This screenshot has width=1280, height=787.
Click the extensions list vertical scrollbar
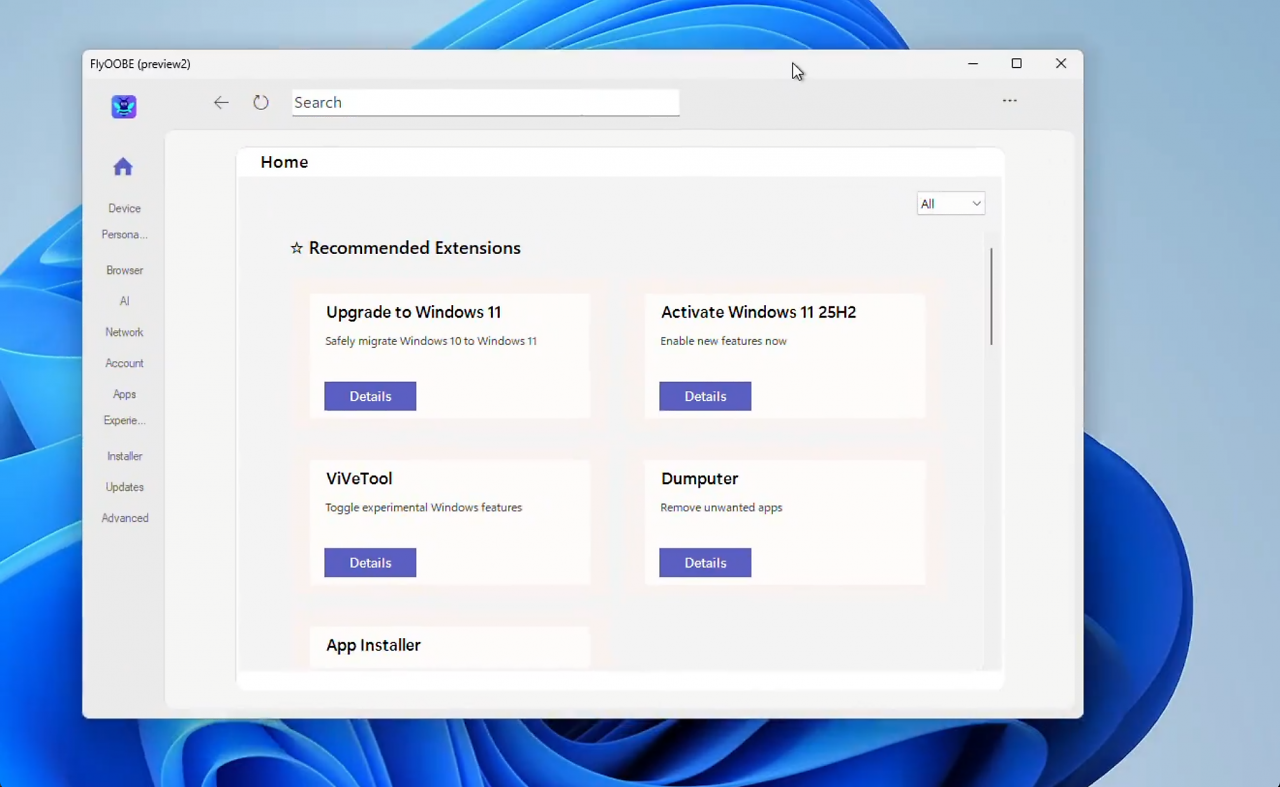991,297
